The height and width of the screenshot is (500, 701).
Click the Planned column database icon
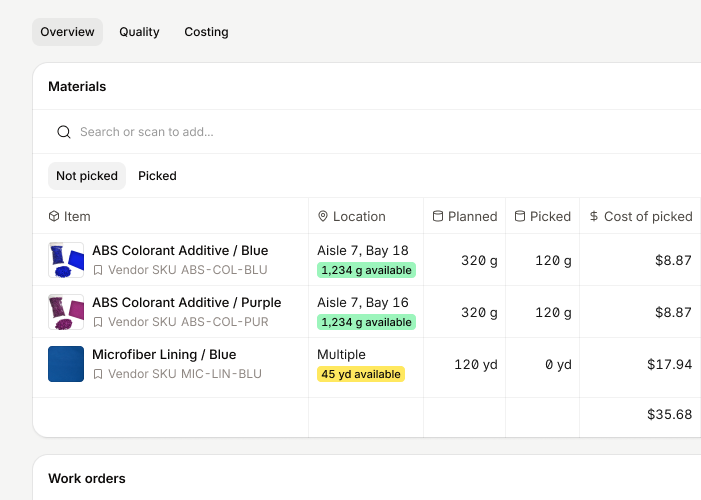[438, 216]
